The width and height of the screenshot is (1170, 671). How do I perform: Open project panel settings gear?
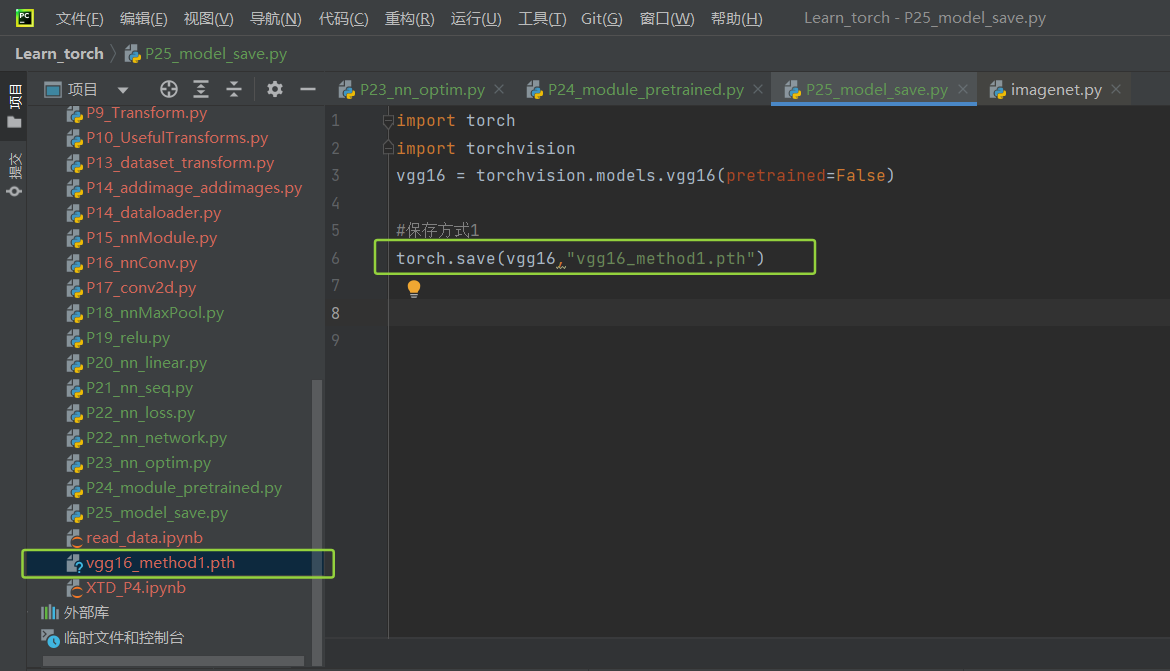[x=275, y=90]
